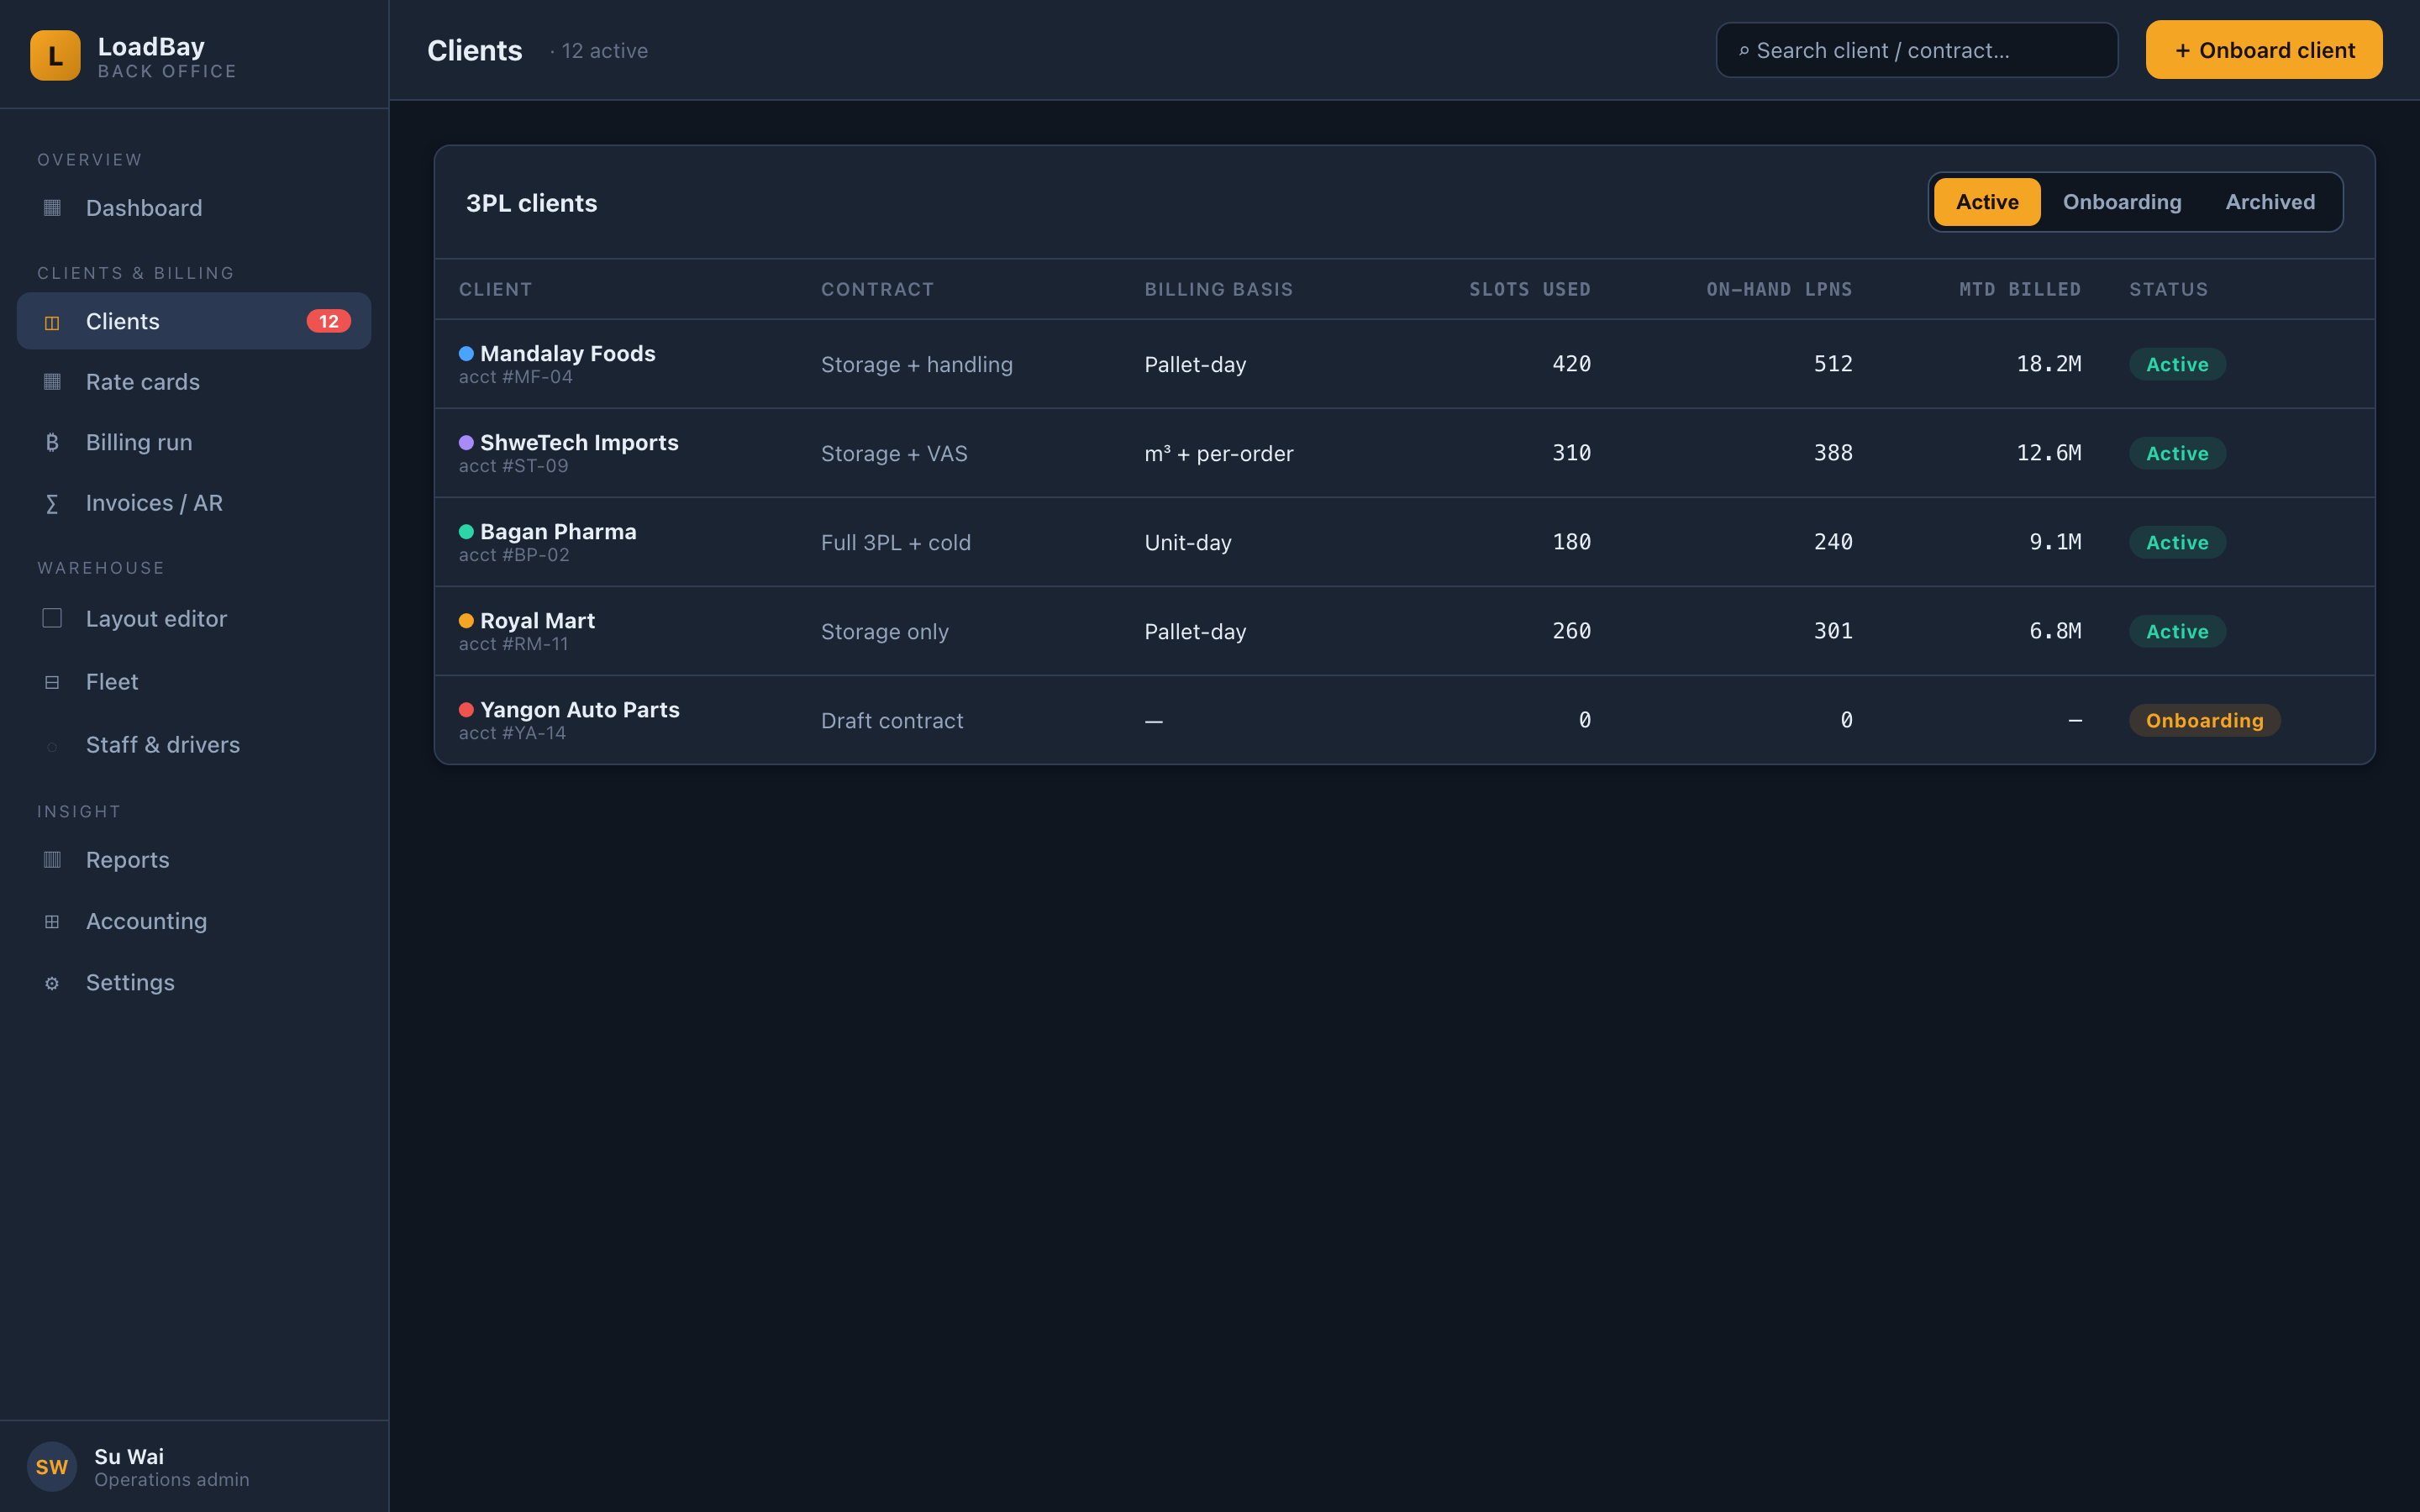Open Dashboard sidebar icon
This screenshot has width=2420, height=1512.
[52, 208]
